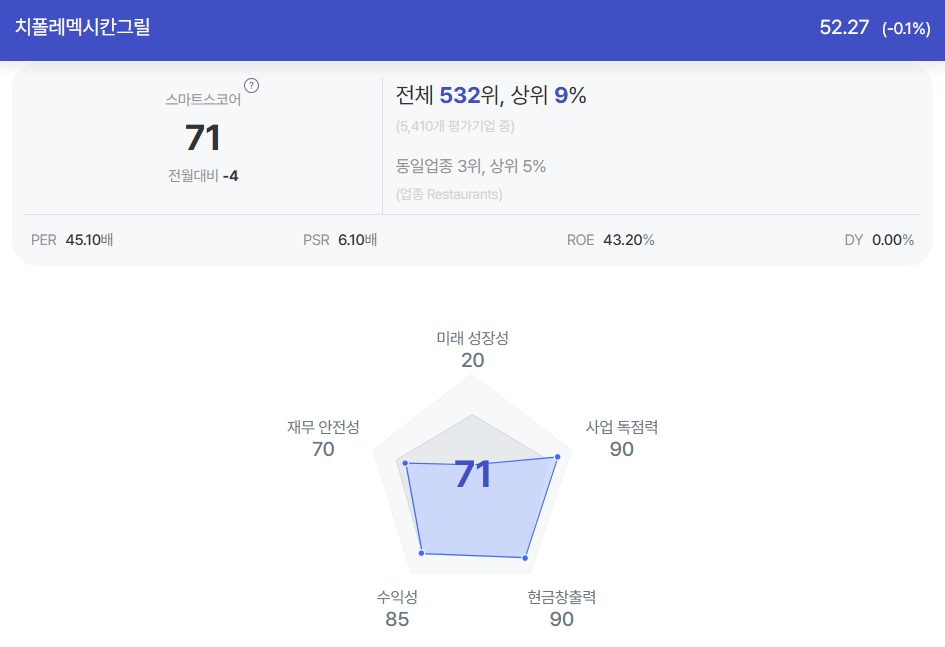This screenshot has height=647, width=945.
Task: Click the large 71 score in radar center
Action: (x=472, y=474)
